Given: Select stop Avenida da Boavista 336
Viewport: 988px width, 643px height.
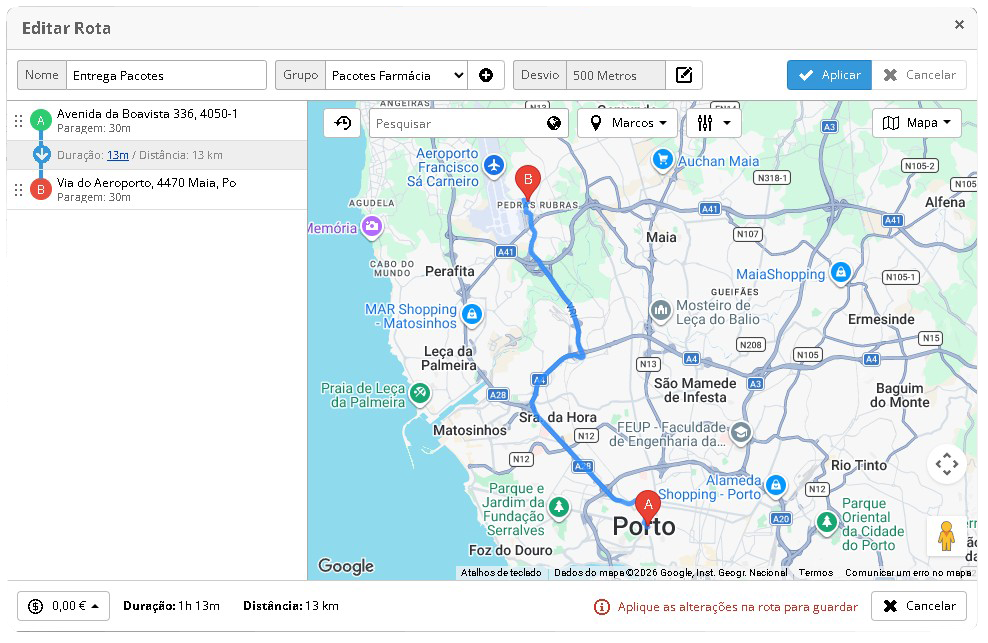Looking at the screenshot, I should pos(147,114).
